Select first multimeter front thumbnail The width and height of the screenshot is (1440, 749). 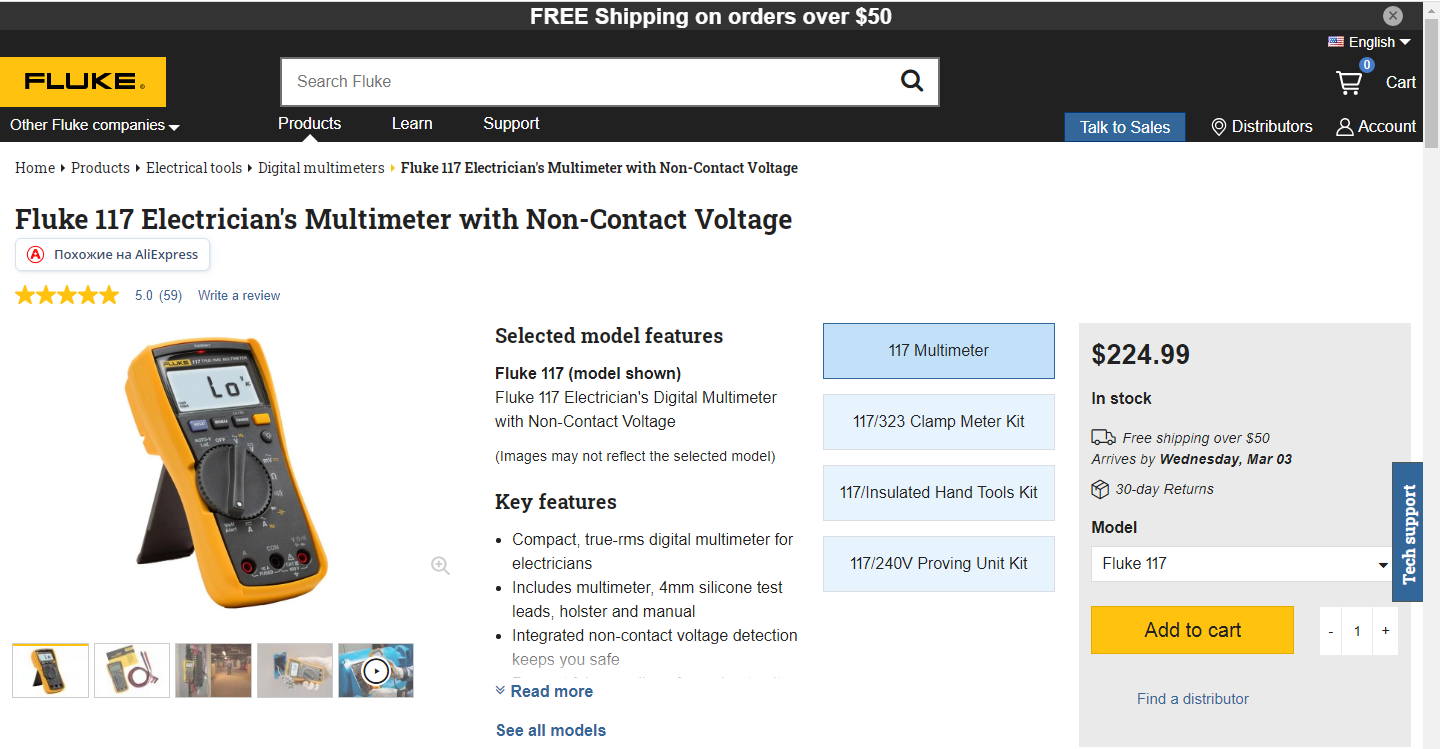tap(50, 670)
